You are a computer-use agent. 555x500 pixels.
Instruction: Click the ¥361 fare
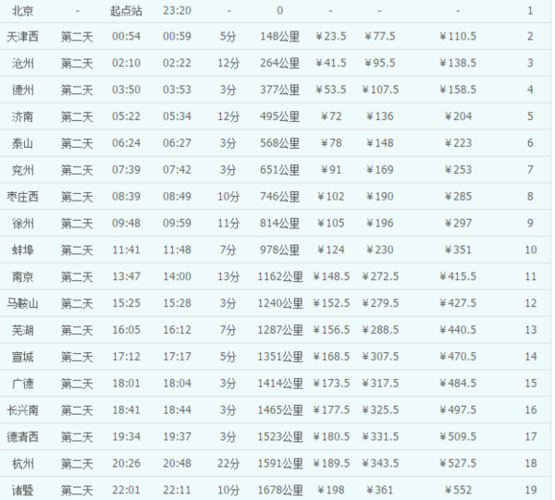(x=380, y=490)
